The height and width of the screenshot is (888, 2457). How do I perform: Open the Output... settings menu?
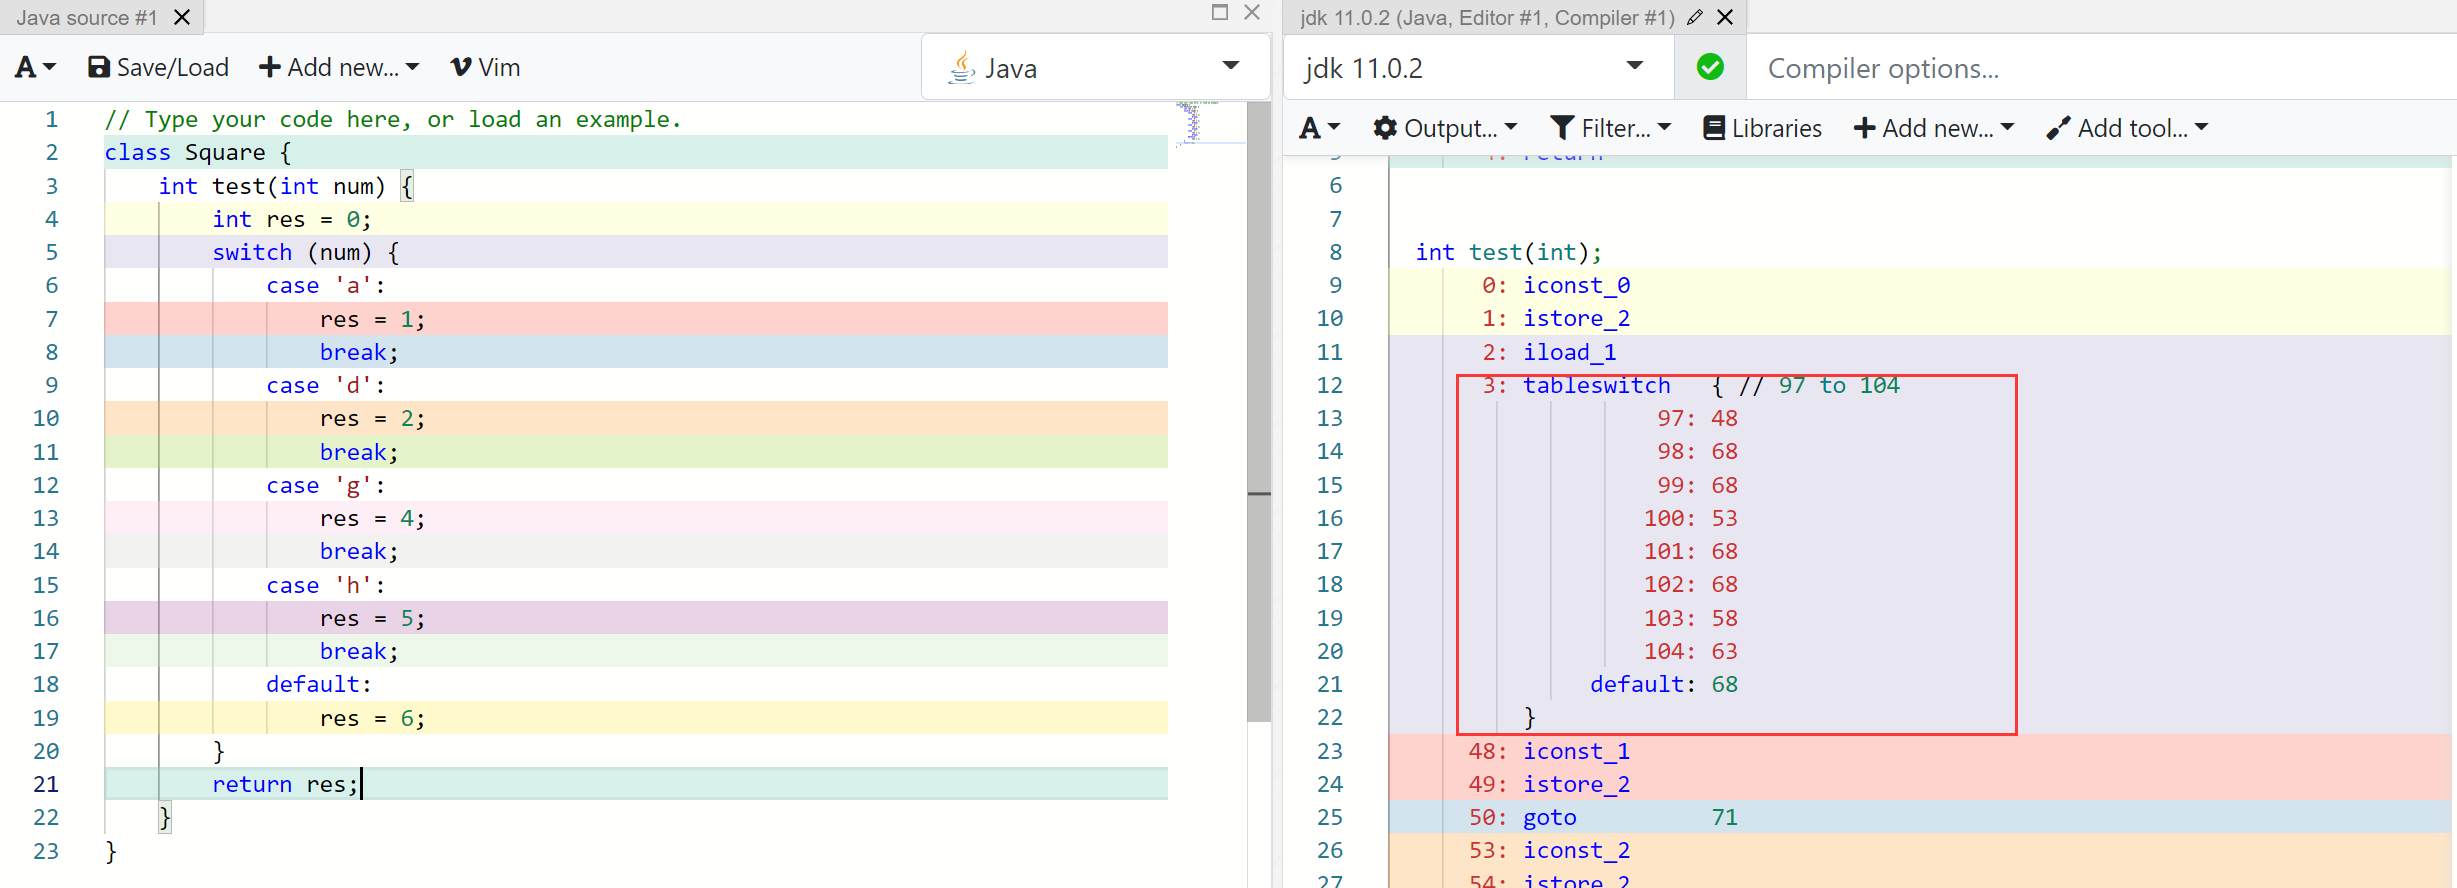(1445, 128)
